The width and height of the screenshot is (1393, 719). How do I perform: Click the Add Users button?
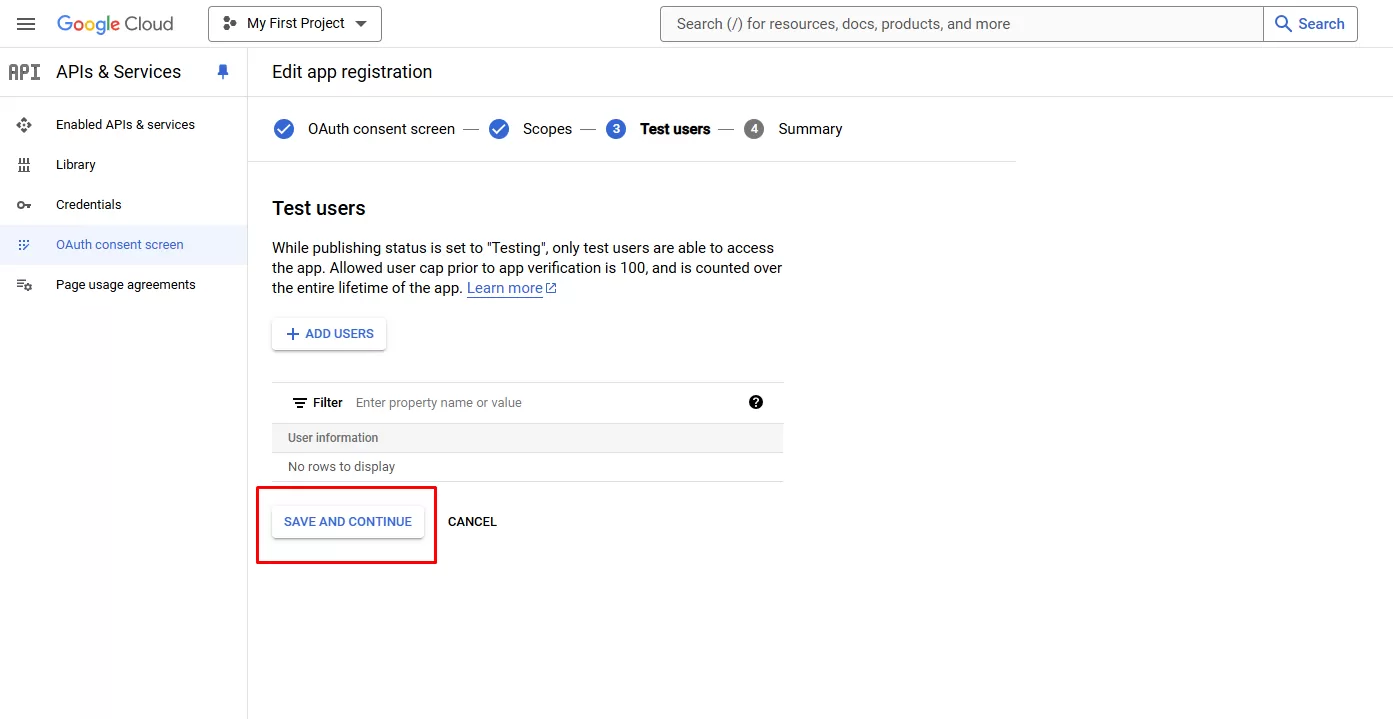(329, 334)
